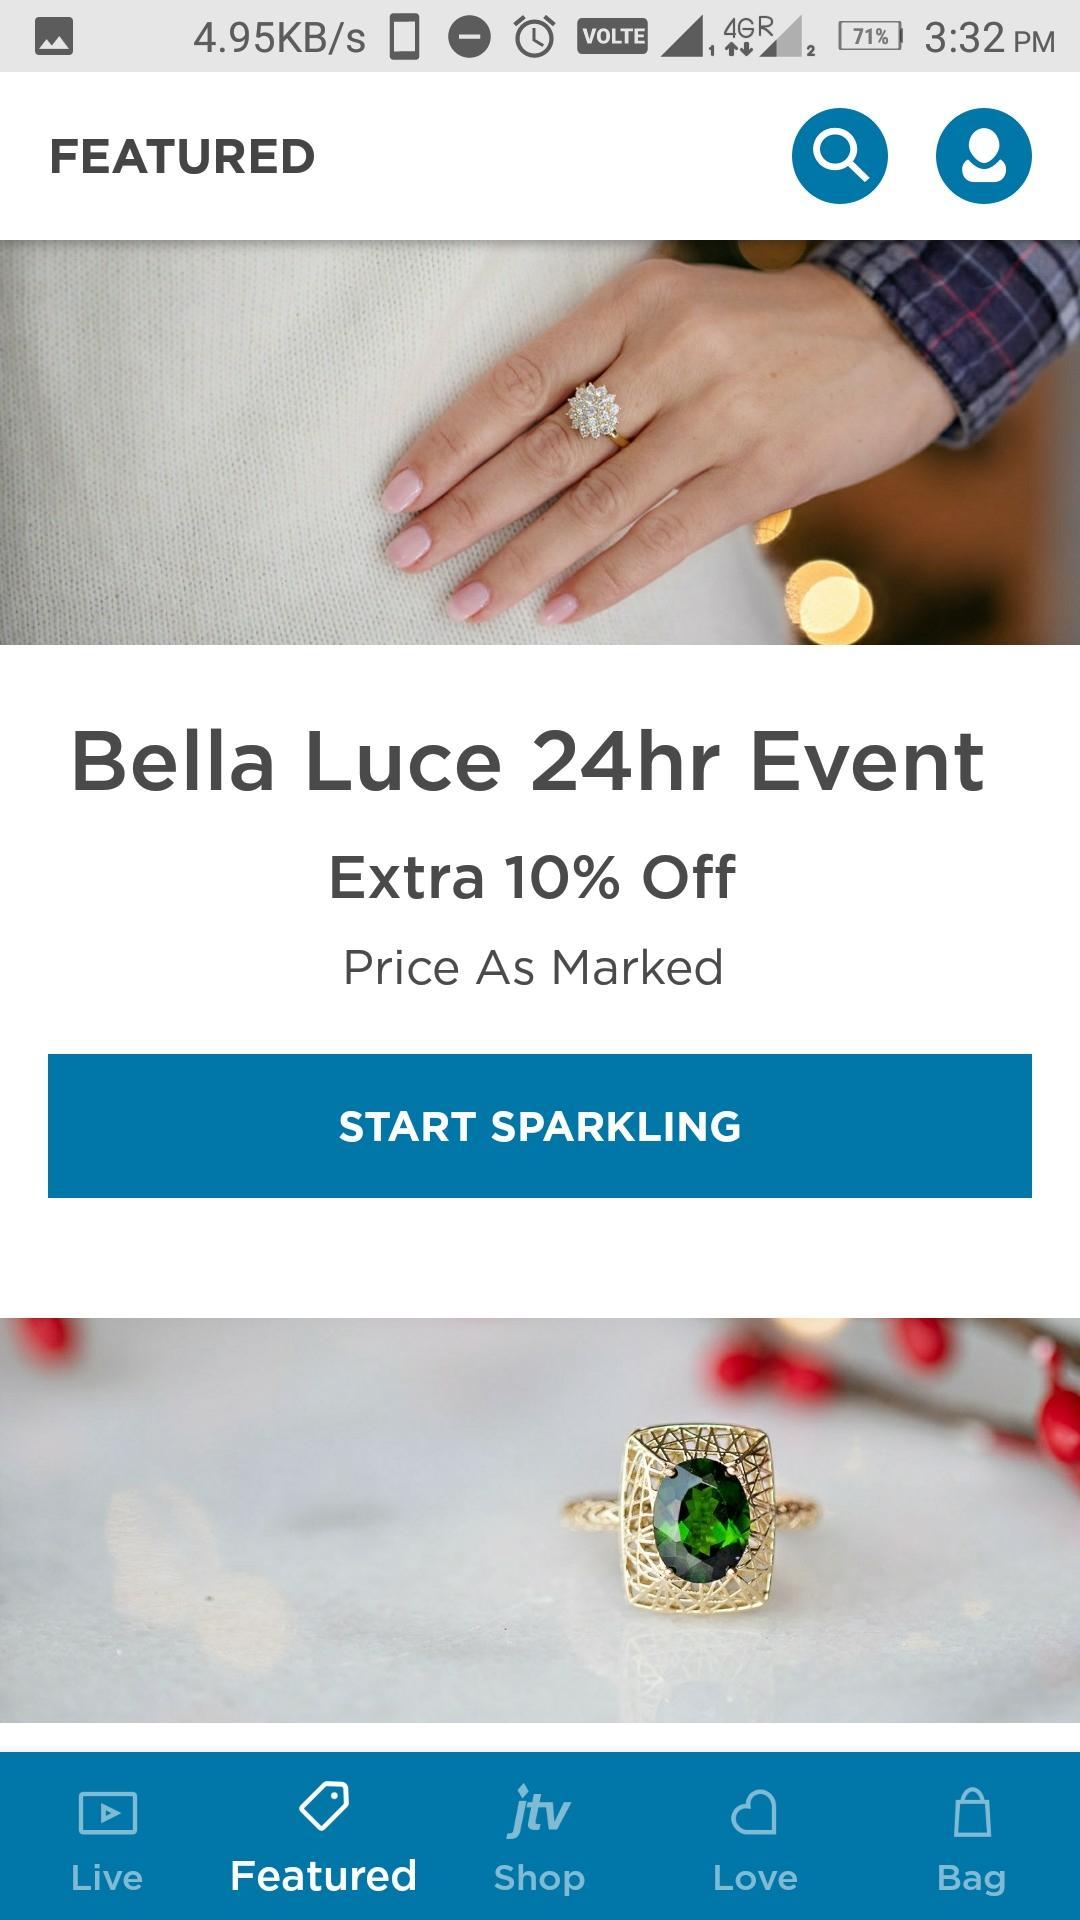
Task: Go to the Bag tab label
Action: coord(971,1877)
